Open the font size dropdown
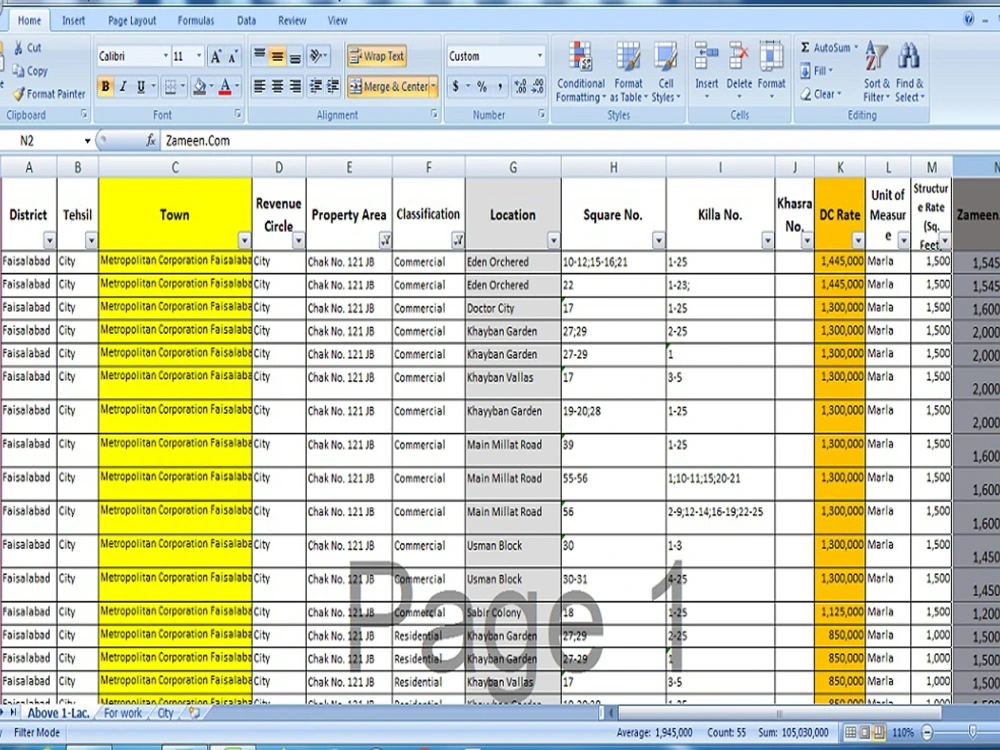 (x=199, y=56)
